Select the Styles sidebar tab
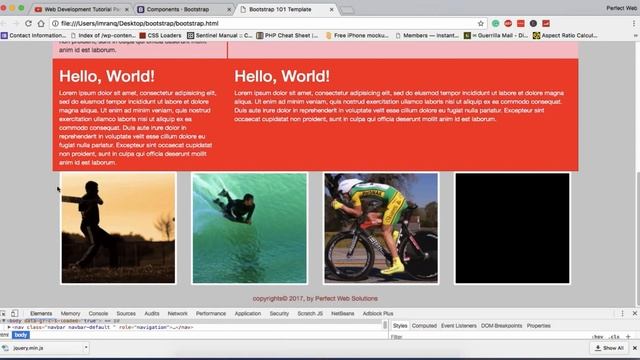Screen dimensions: 640x360 (x=400, y=326)
